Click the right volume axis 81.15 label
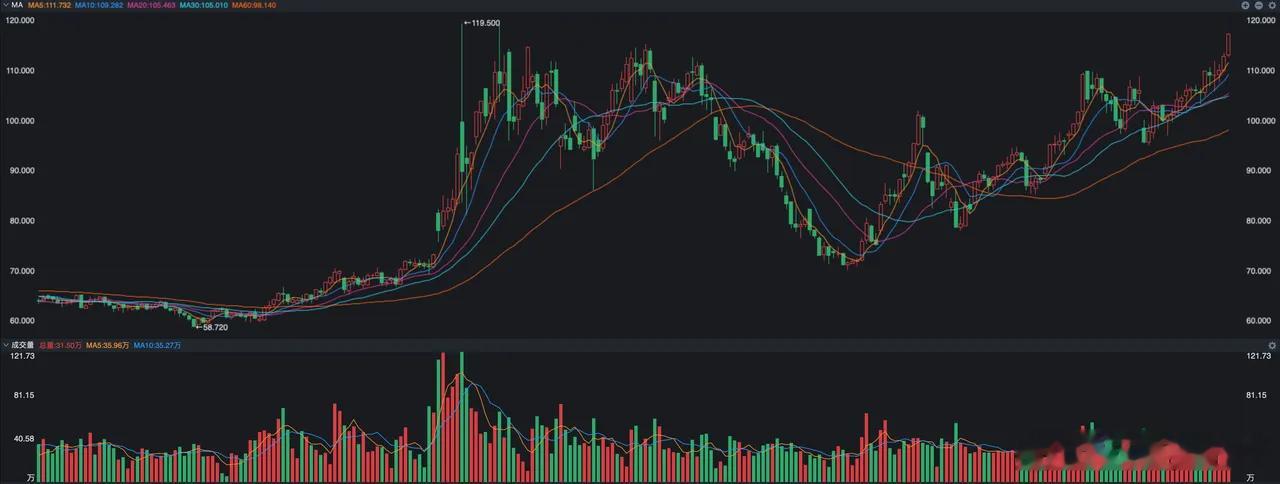Image resolution: width=1280 pixels, height=484 pixels. tap(1256, 395)
